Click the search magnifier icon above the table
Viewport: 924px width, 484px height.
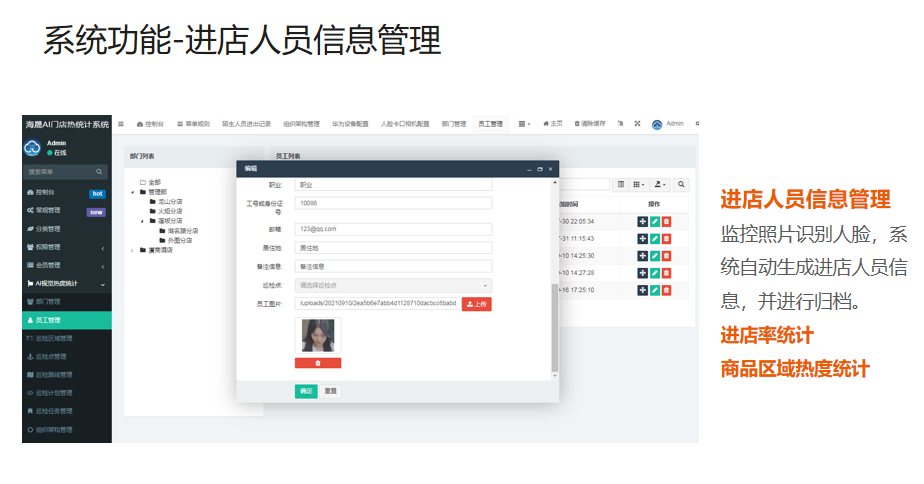[x=682, y=184]
